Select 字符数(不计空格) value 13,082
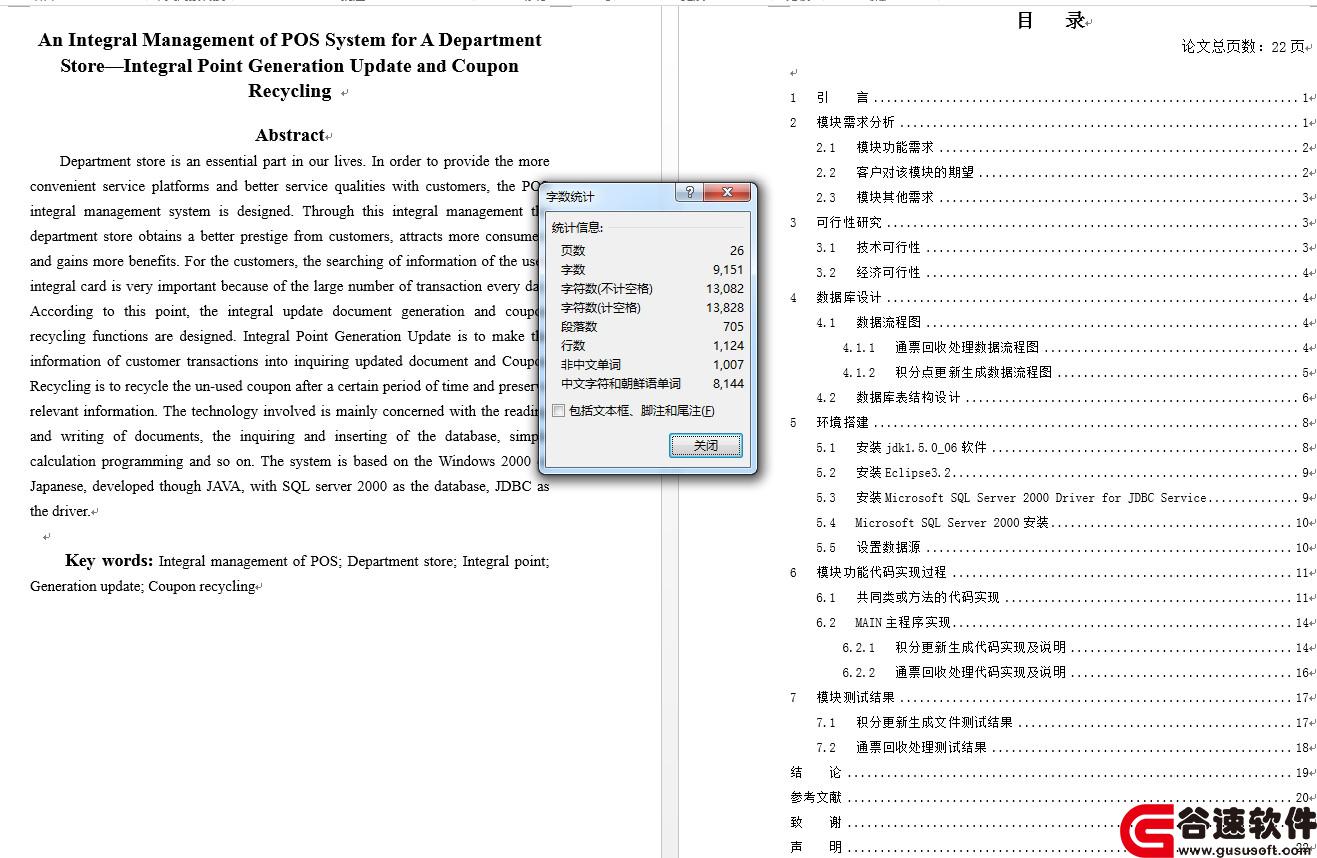 (x=725, y=289)
